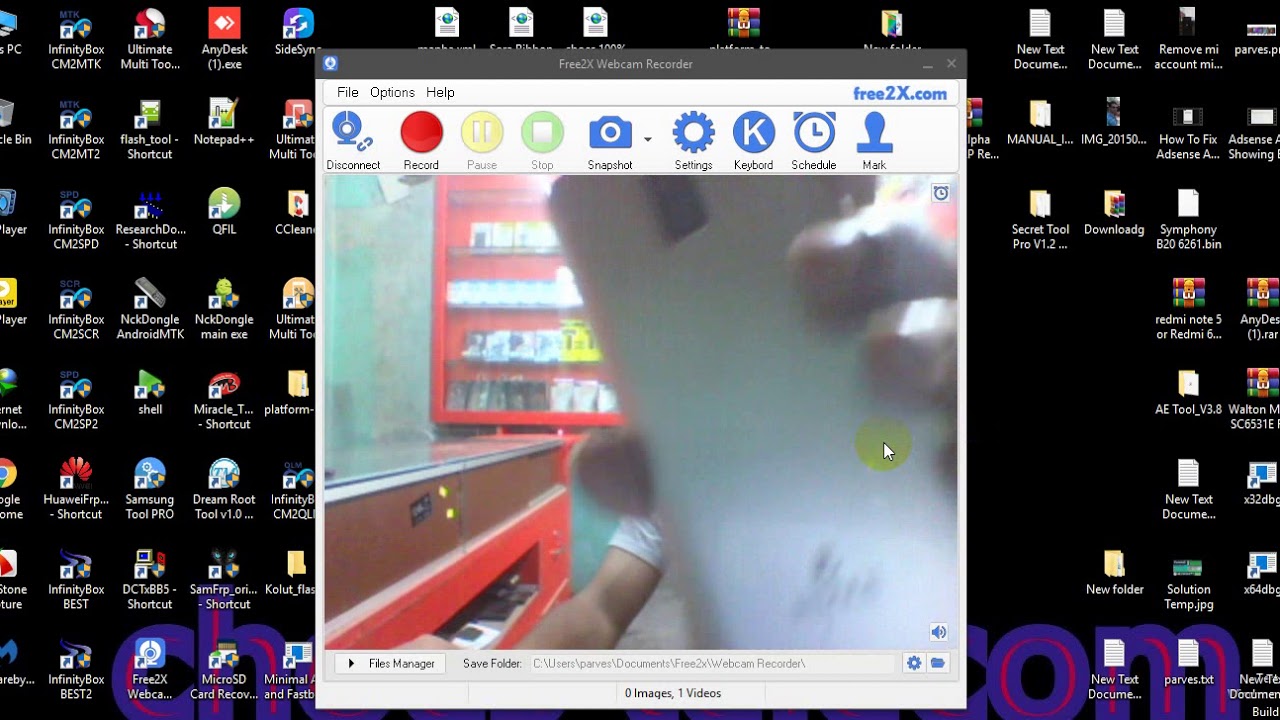Select the ResearchDo... - Shortcut desktop icon
The image size is (1280, 720).
150,220
